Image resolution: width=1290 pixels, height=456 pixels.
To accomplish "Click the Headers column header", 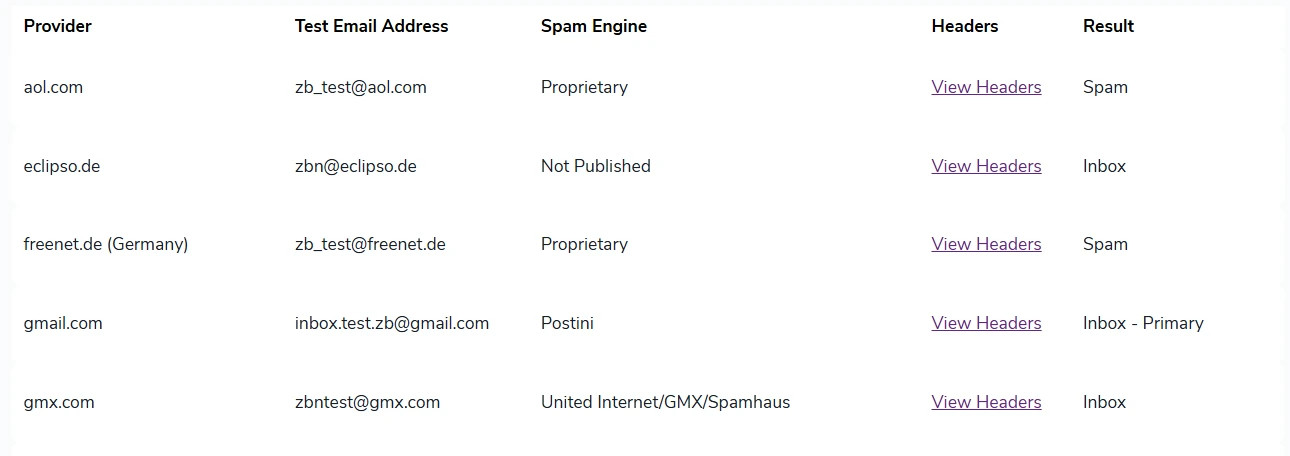I will [x=964, y=26].
